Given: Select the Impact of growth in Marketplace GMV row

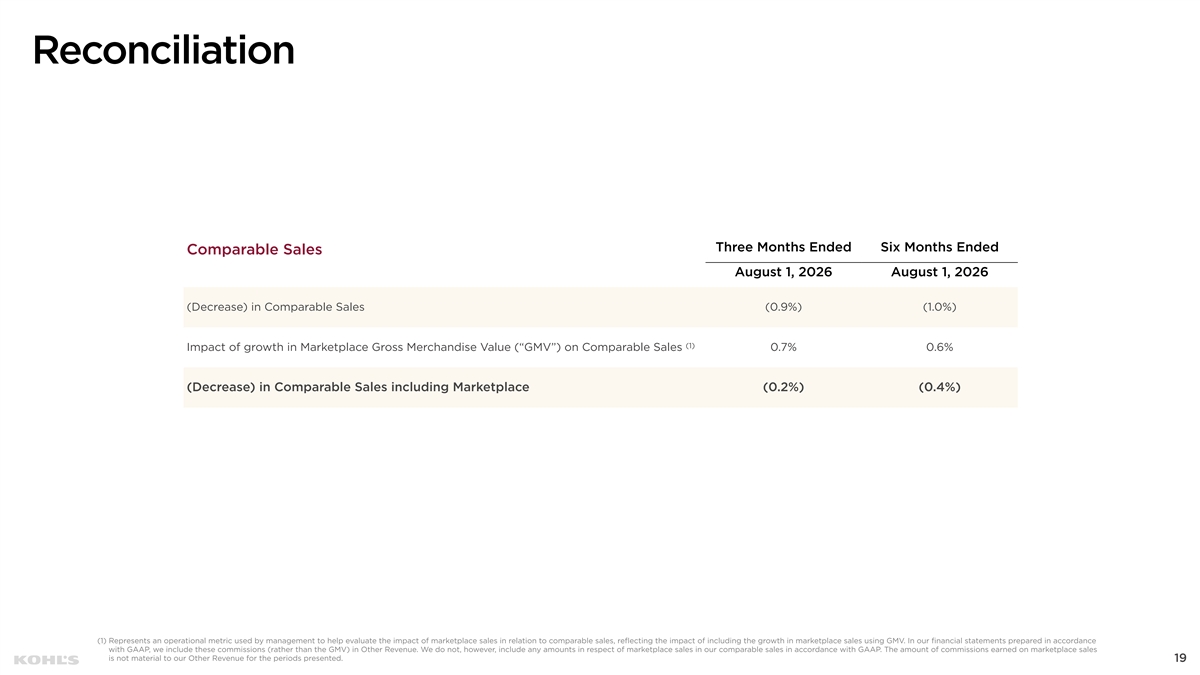Looking at the screenshot, I should (600, 347).
